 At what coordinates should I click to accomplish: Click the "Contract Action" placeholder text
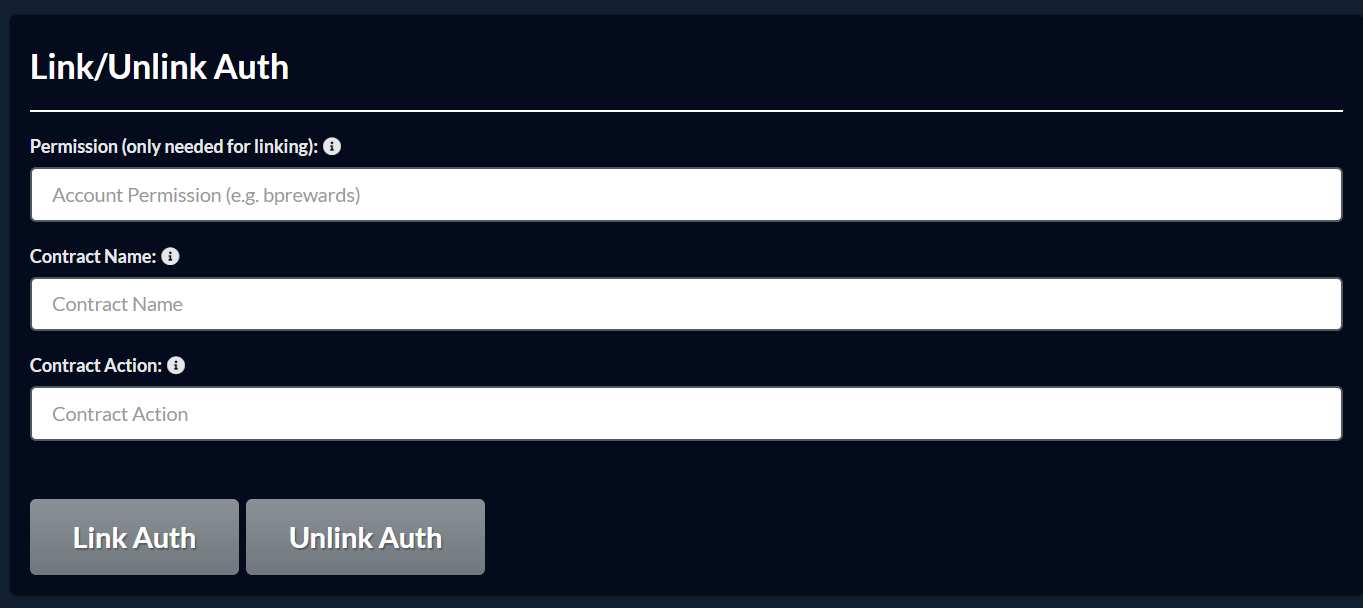click(x=120, y=414)
